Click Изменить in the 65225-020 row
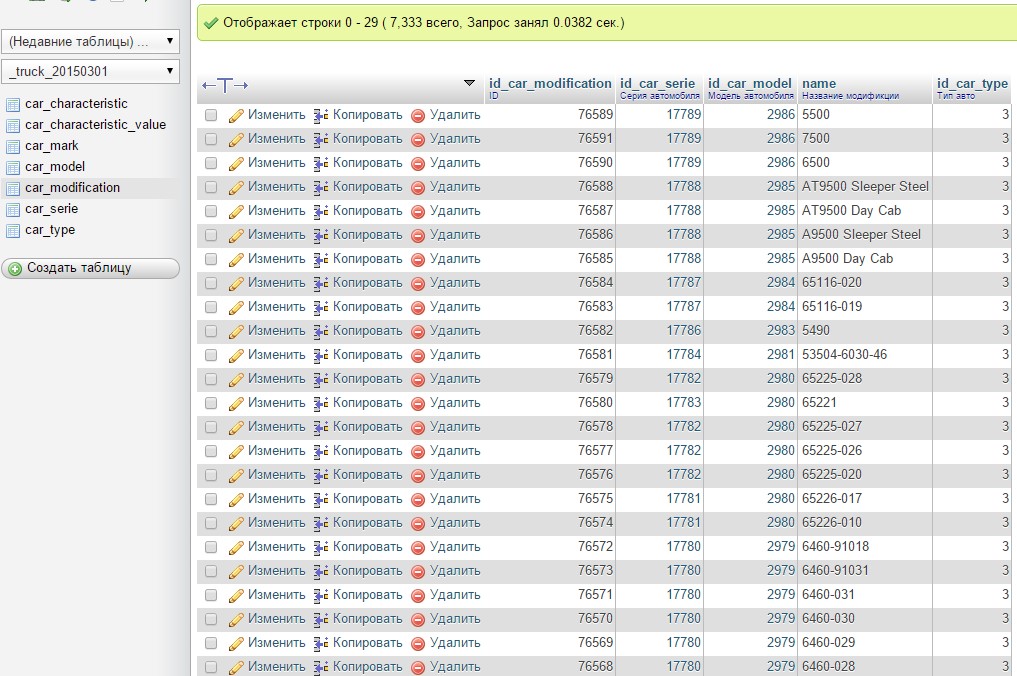Image resolution: width=1017 pixels, height=676 pixels. (x=276, y=475)
